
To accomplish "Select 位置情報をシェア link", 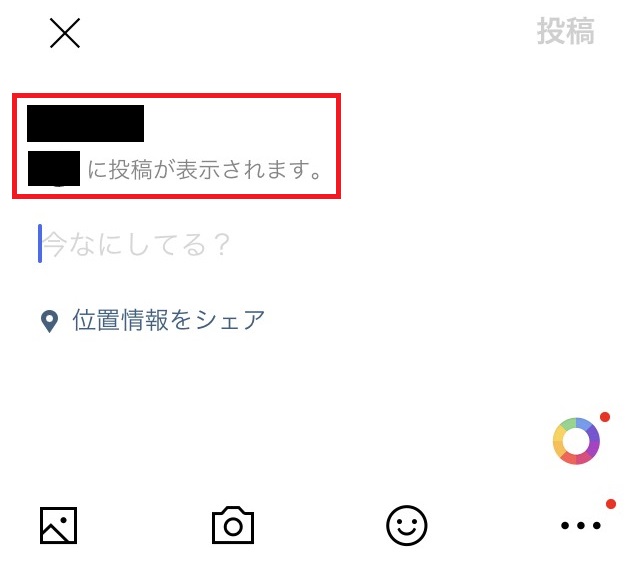I will point(169,320).
